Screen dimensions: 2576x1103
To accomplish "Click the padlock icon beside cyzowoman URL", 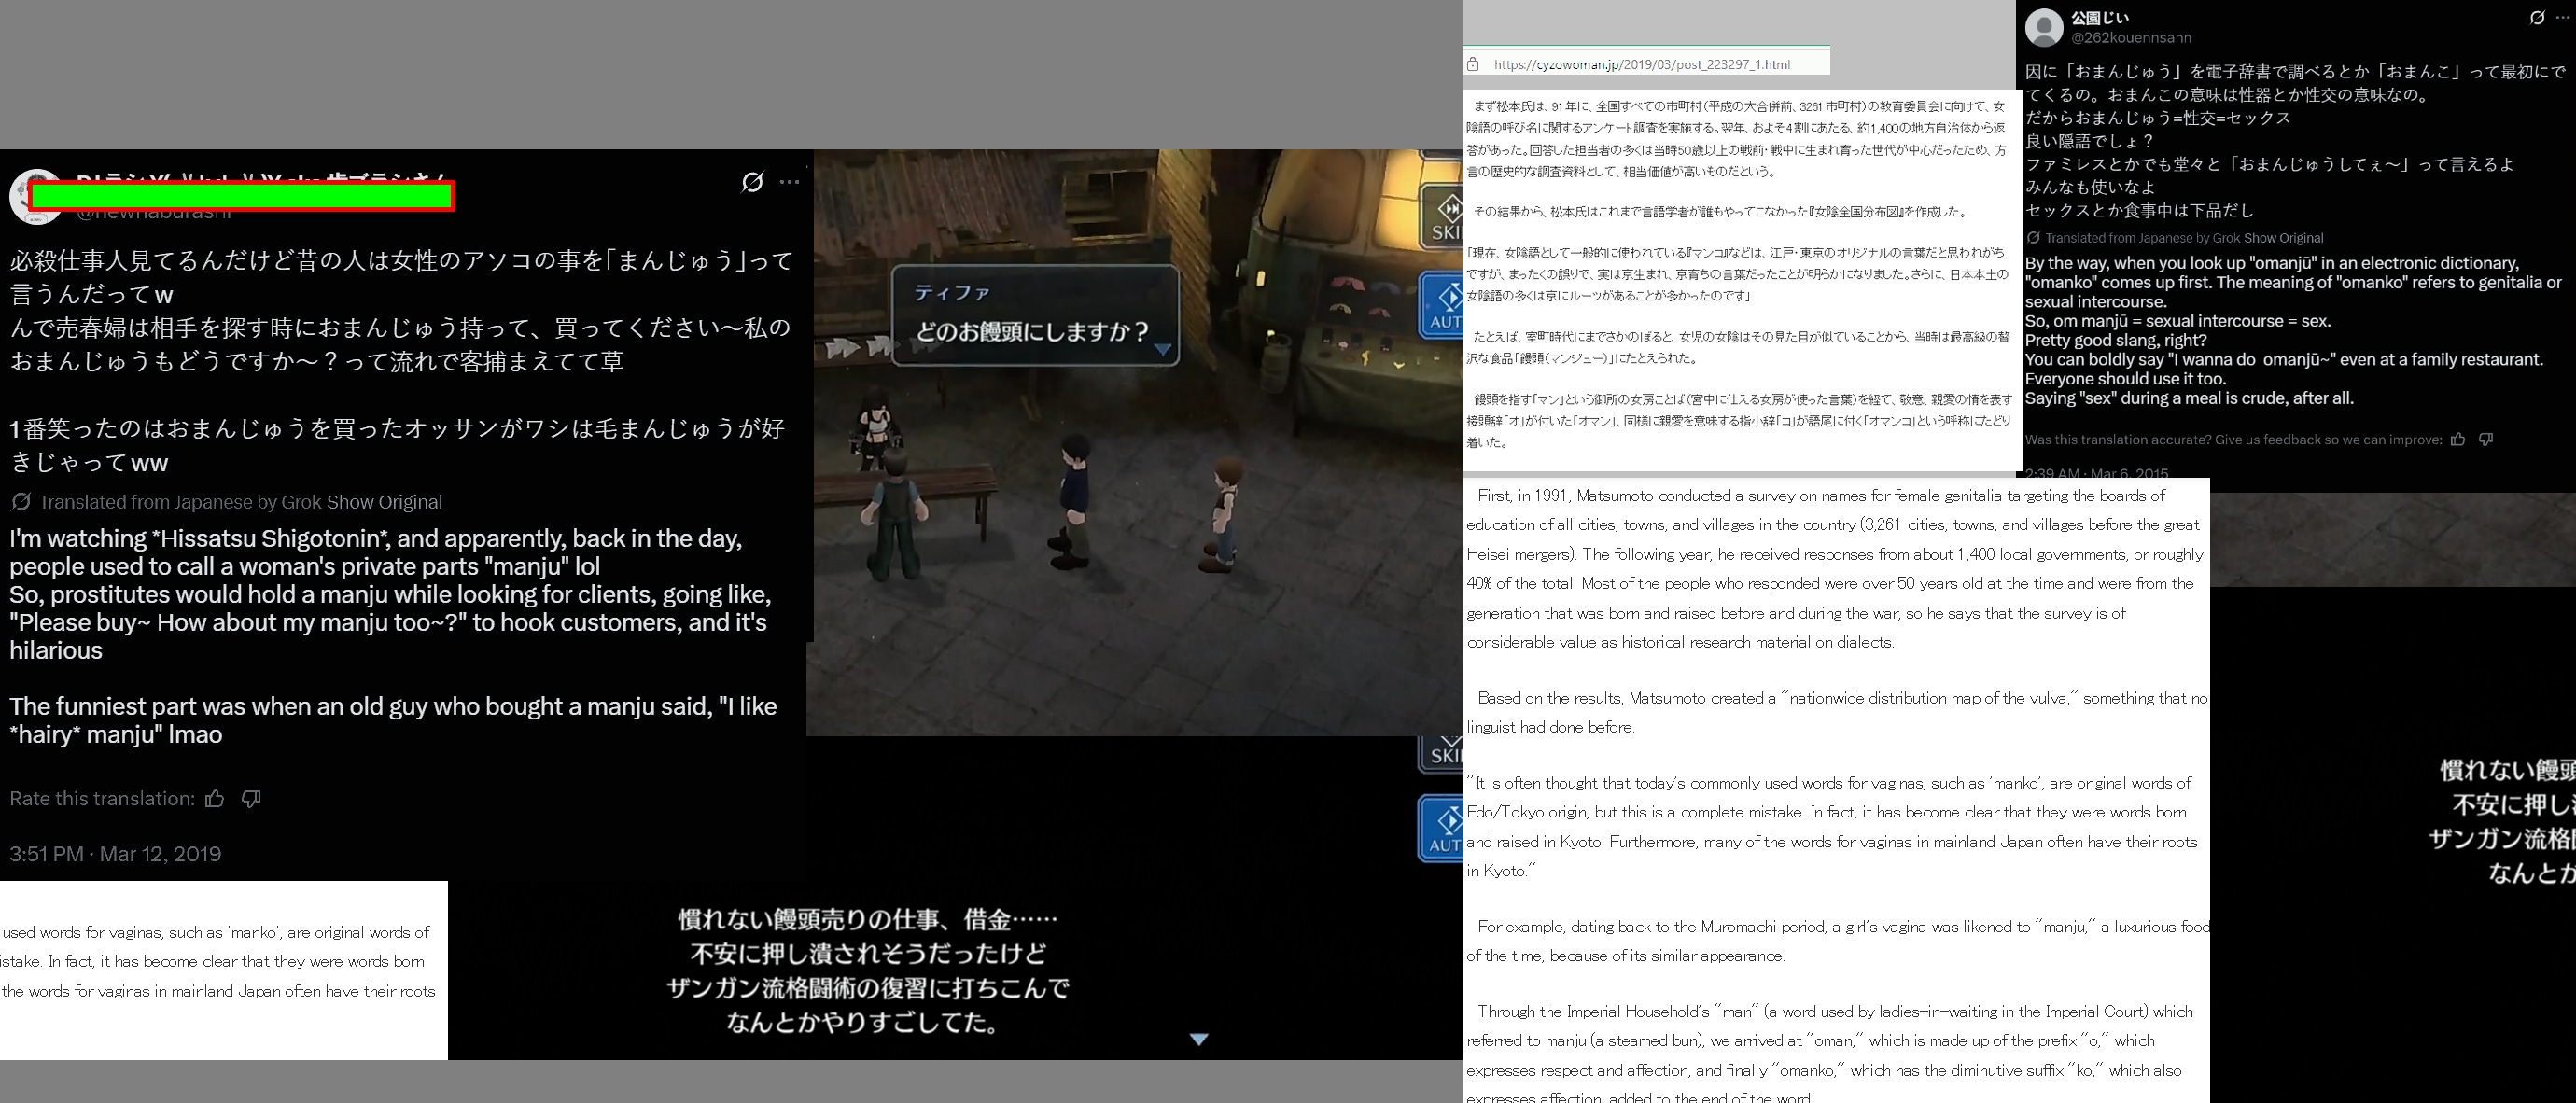I will click(x=1473, y=64).
